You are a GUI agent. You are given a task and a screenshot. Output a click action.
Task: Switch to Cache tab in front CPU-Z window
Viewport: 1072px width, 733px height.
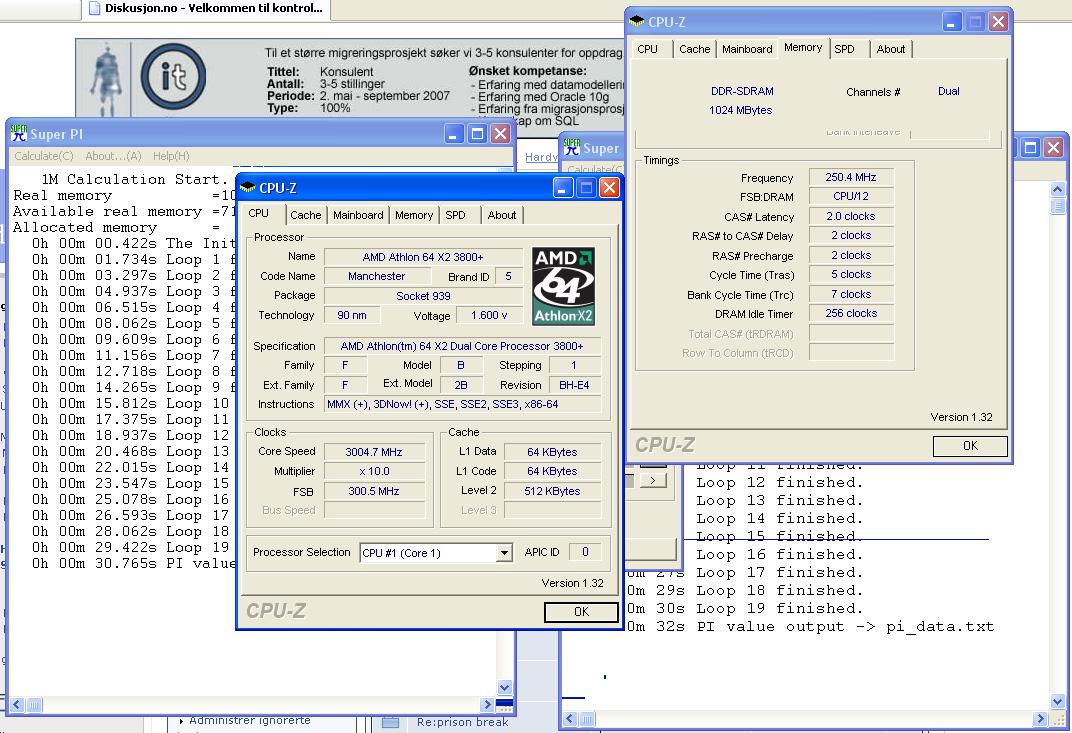305,215
